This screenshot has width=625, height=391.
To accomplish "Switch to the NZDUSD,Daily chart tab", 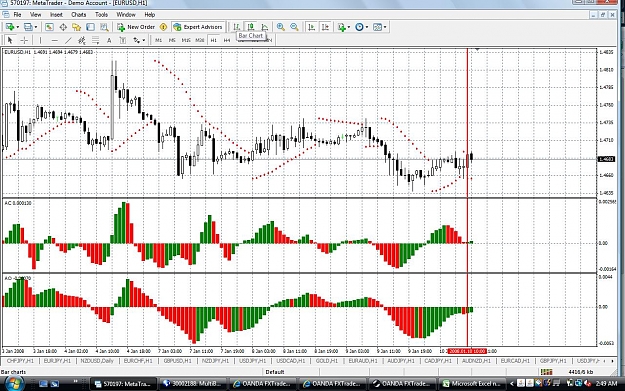I will tap(97, 361).
